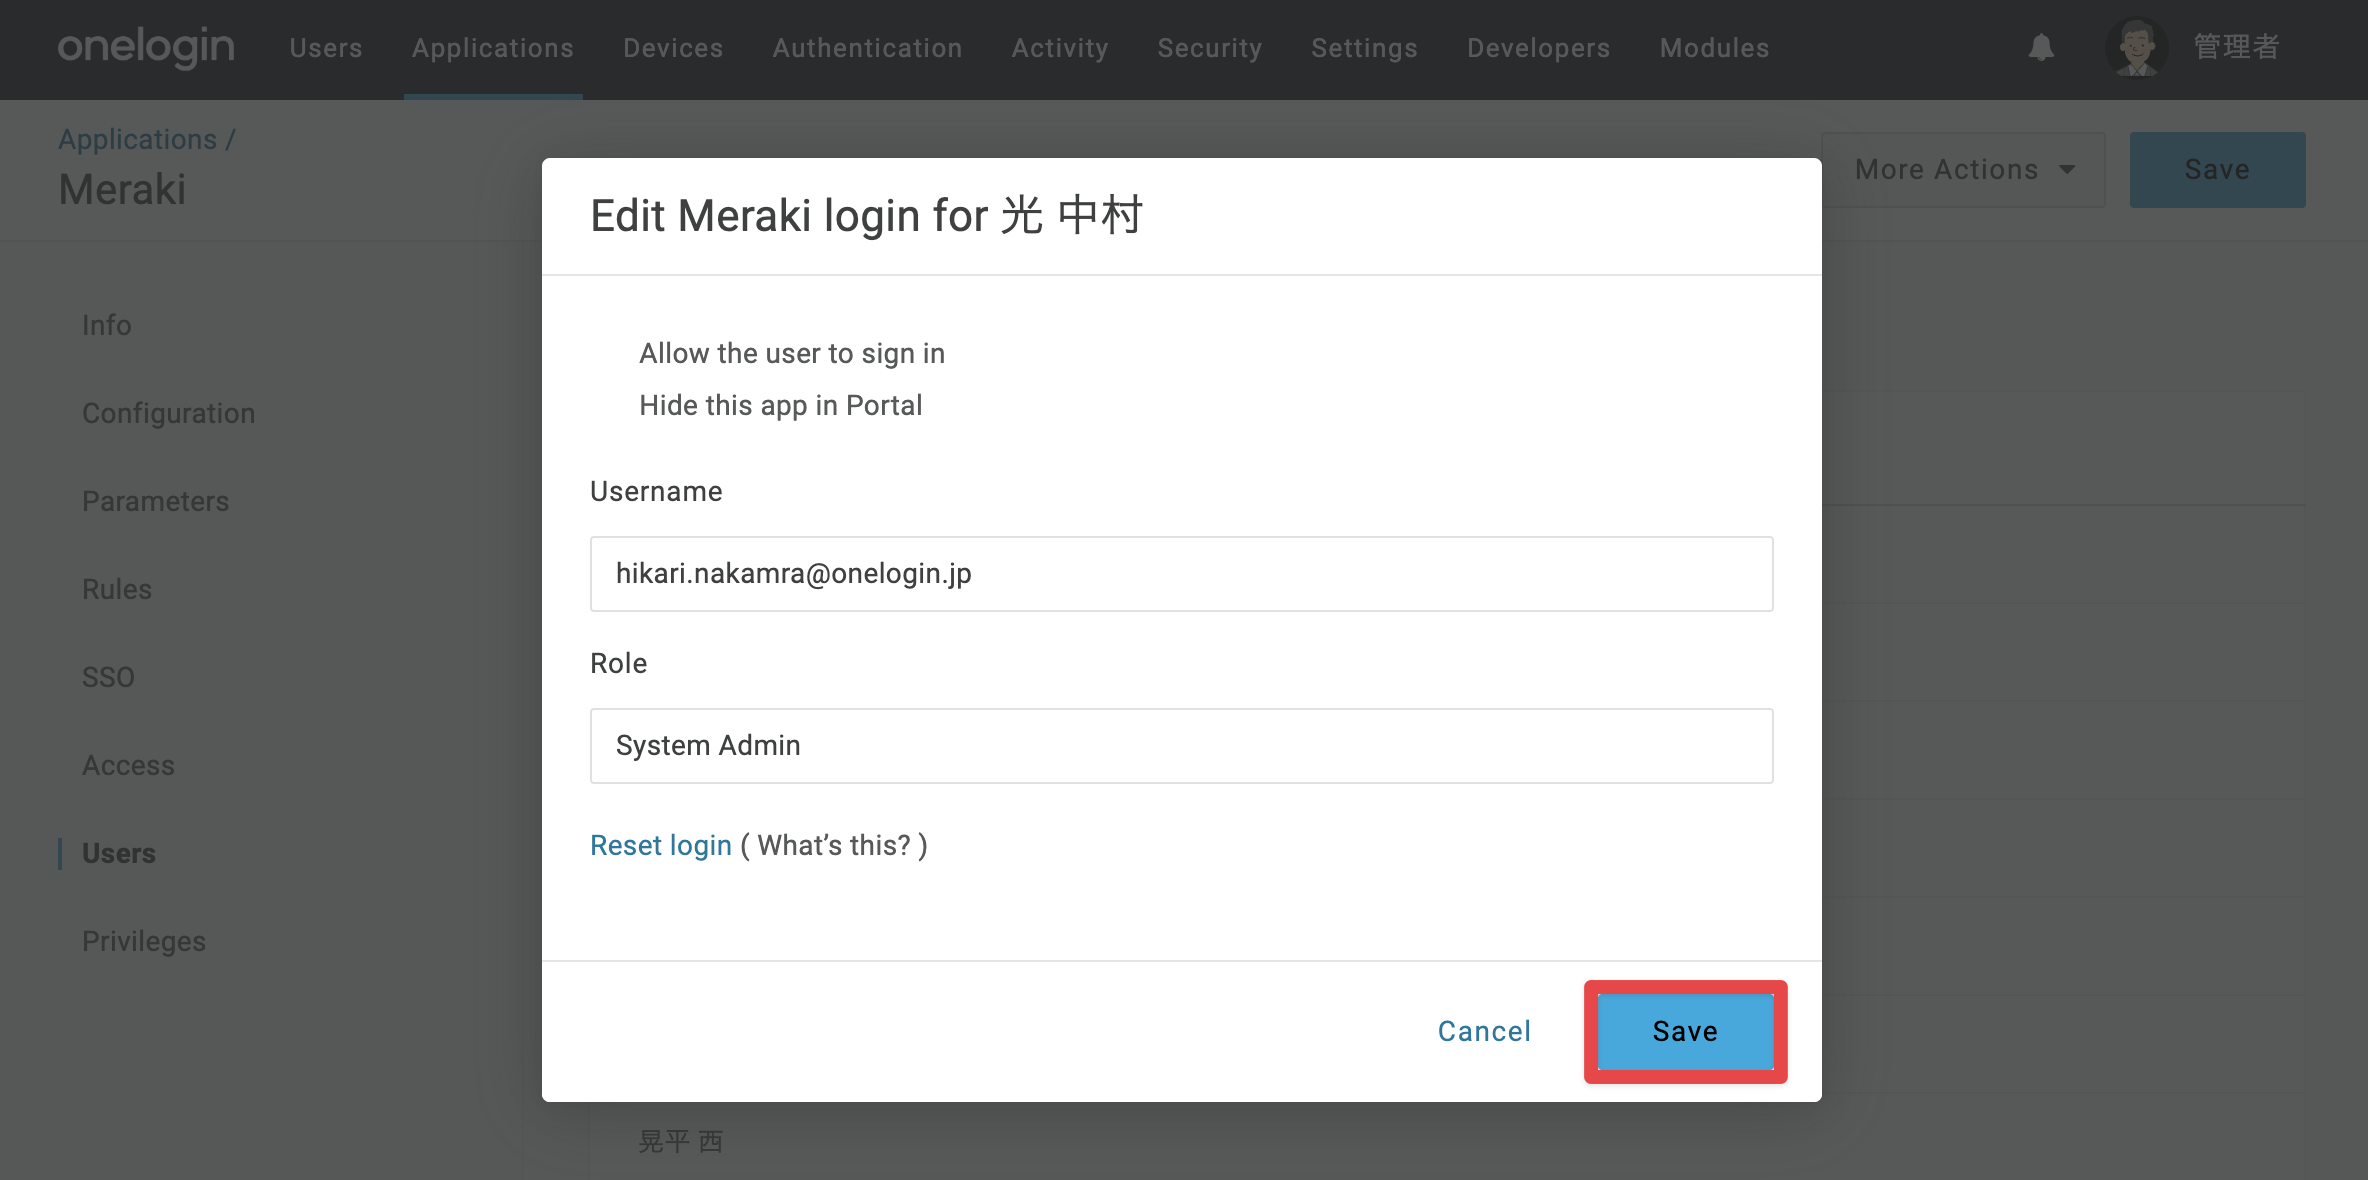Click the onelogin logo
The image size is (2368, 1180).
146,47
